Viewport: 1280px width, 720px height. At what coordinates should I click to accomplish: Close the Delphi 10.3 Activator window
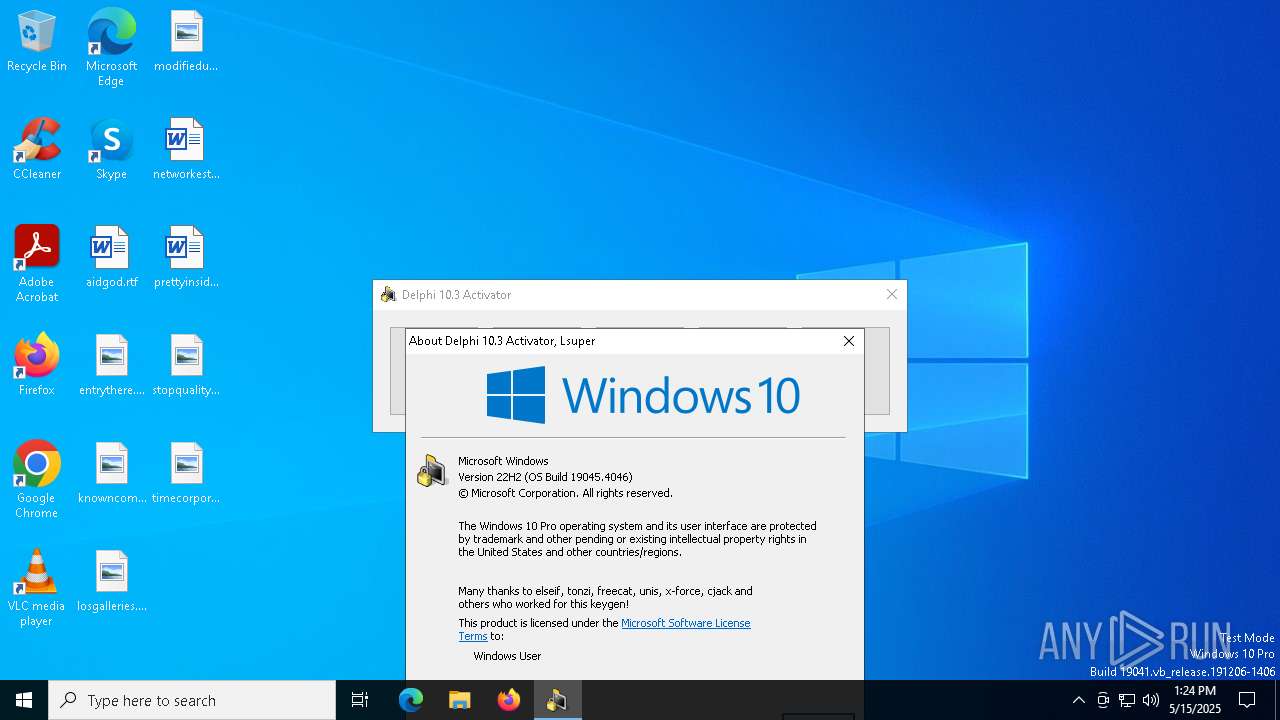892,294
